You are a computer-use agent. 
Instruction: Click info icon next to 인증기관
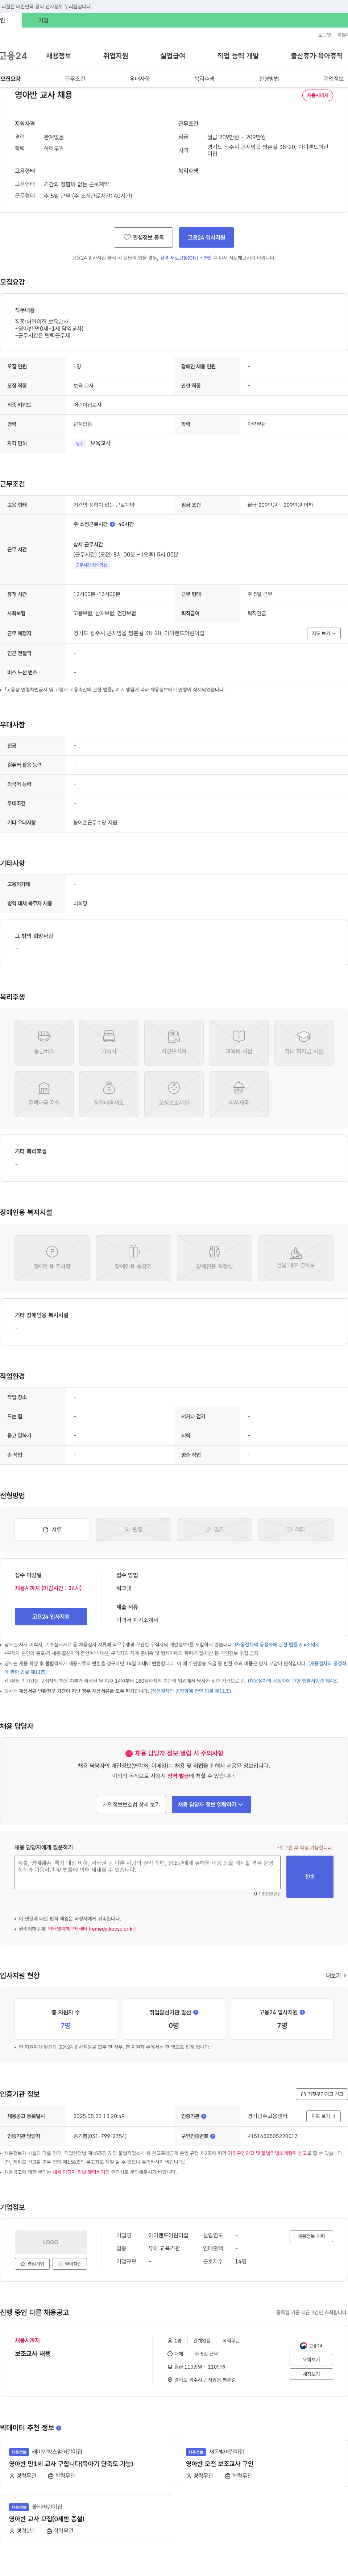tap(204, 2116)
